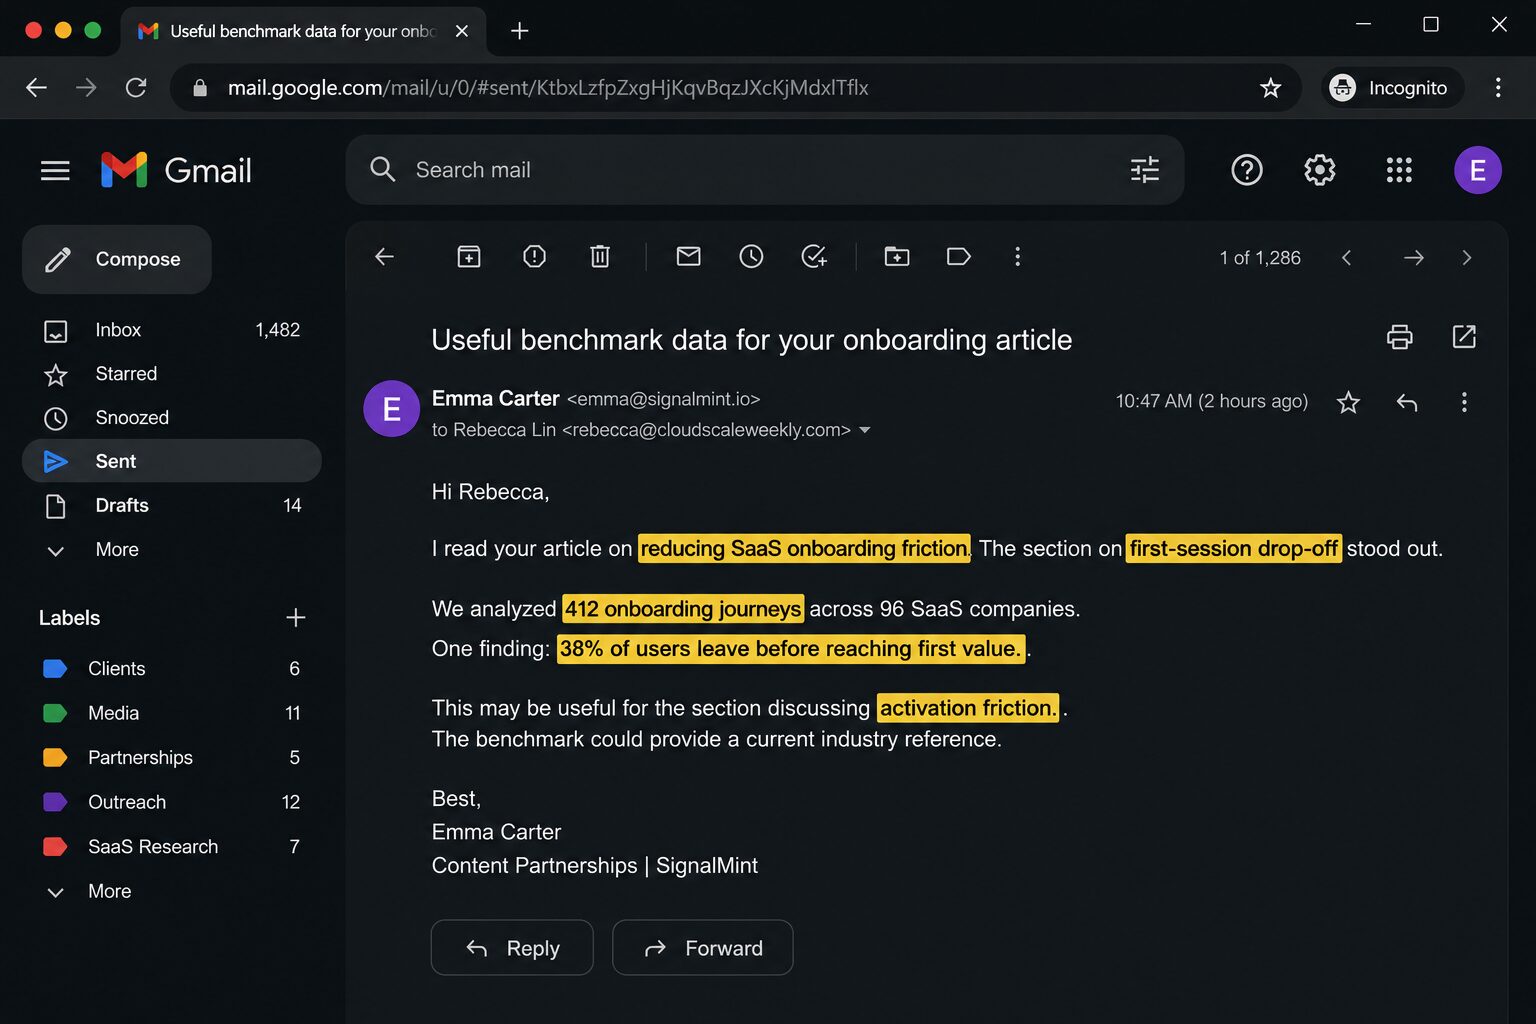
Task: Open the Settings gear
Action: point(1320,170)
